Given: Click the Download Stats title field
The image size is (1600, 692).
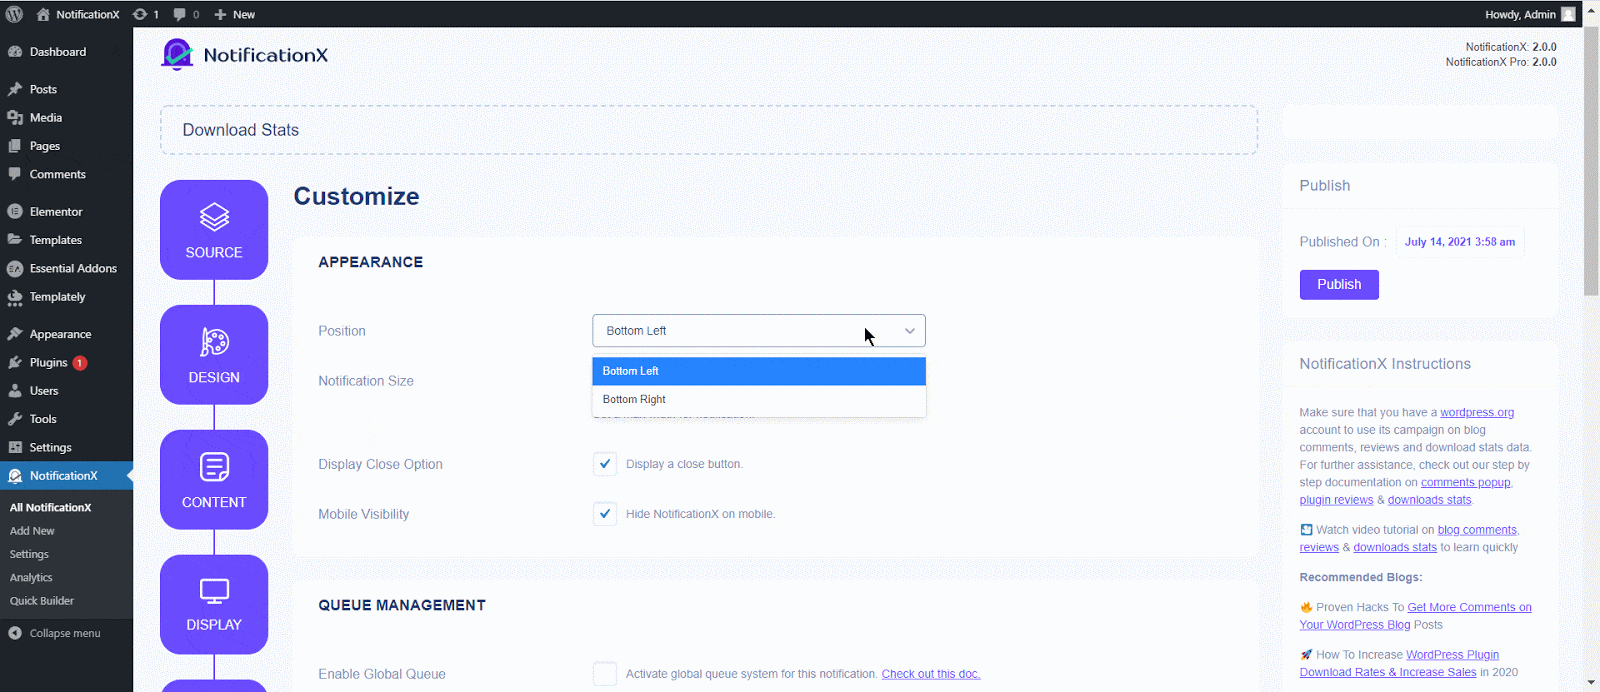Looking at the screenshot, I should 709,130.
